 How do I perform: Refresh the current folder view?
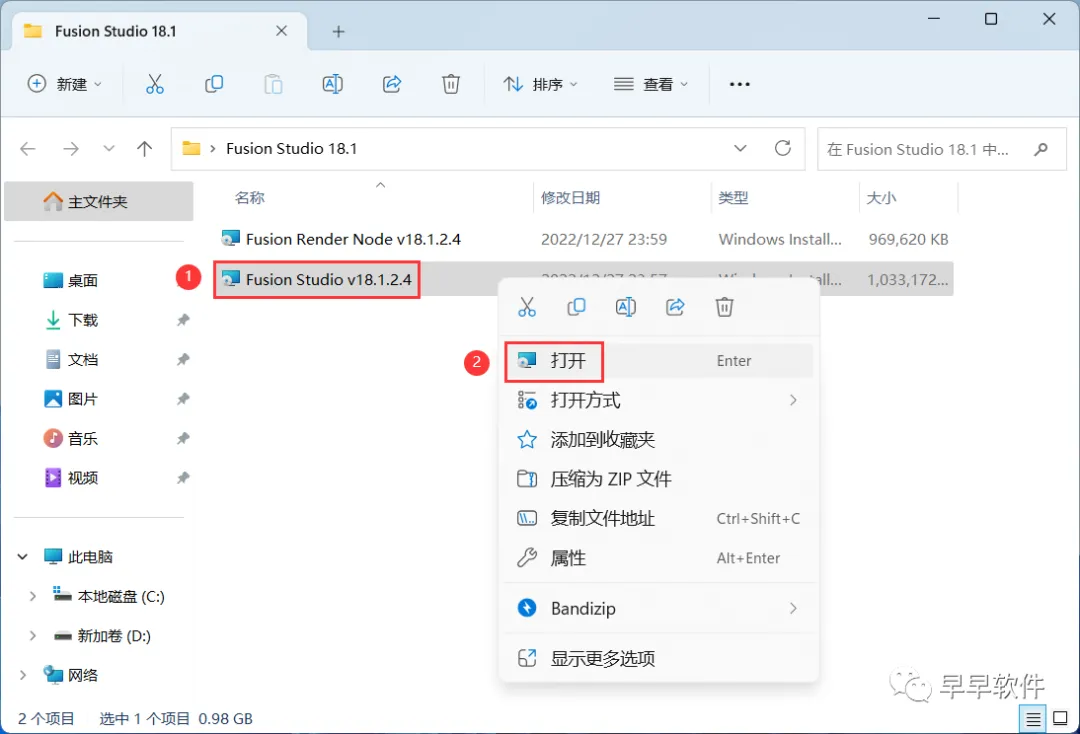point(783,148)
